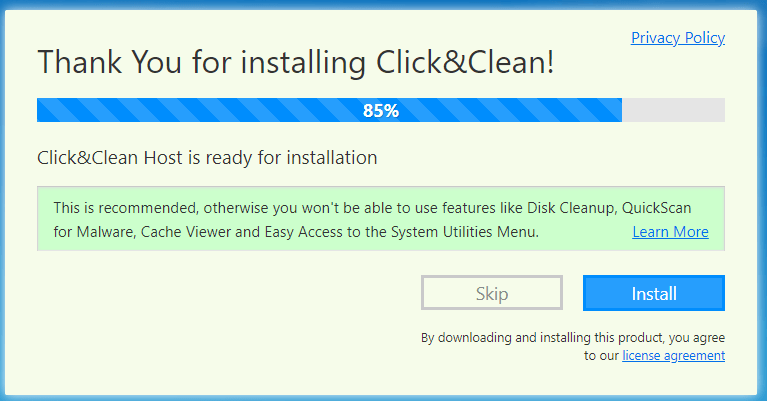This screenshot has height=401, width=767.
Task: Click 'Click&Clean Host is ready for installation' text
Action: coord(207,157)
